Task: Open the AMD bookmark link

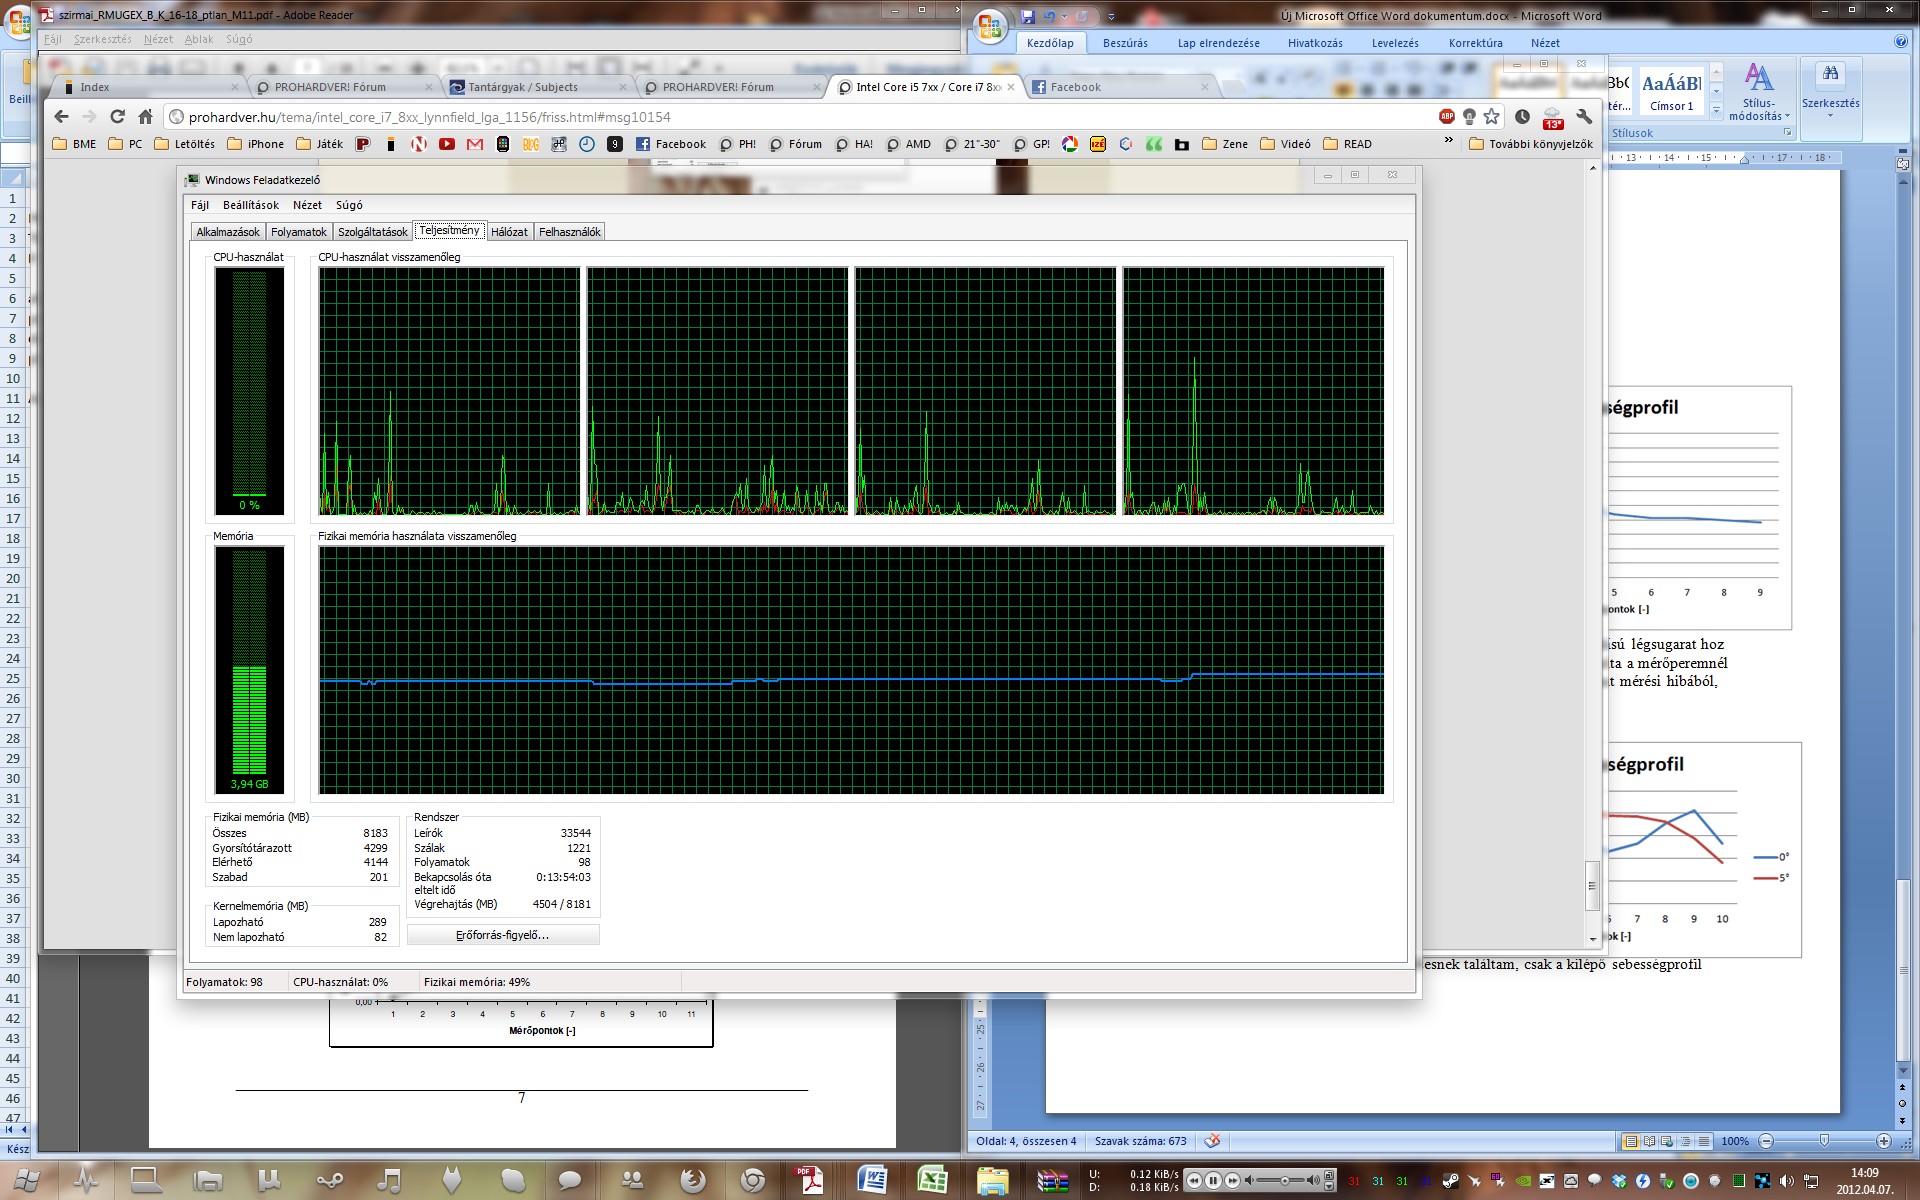Action: click(x=909, y=144)
